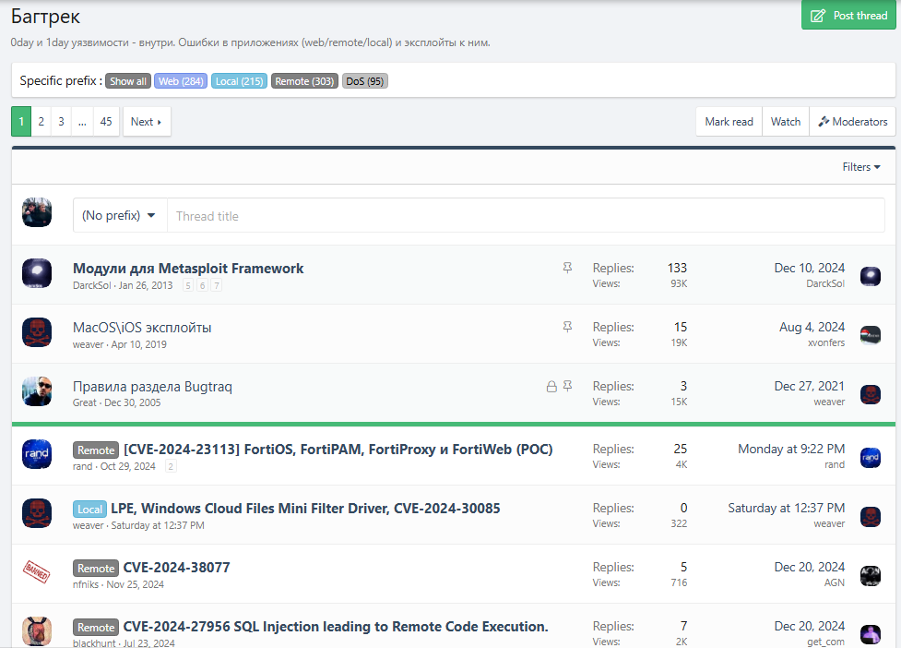Open last poster avatar in Bugtraq rules row
This screenshot has width=902, height=648.
(x=870, y=394)
